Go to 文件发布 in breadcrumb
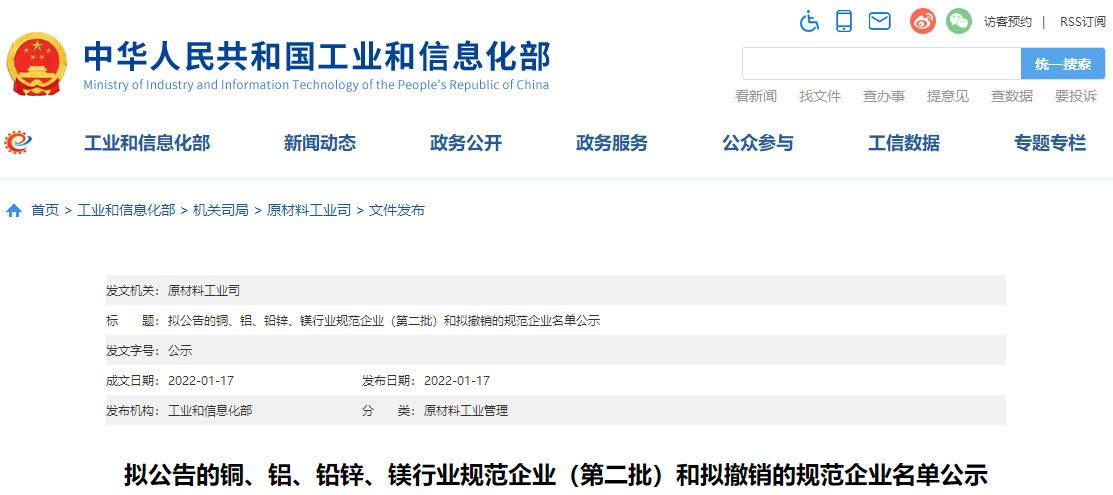 [397, 211]
